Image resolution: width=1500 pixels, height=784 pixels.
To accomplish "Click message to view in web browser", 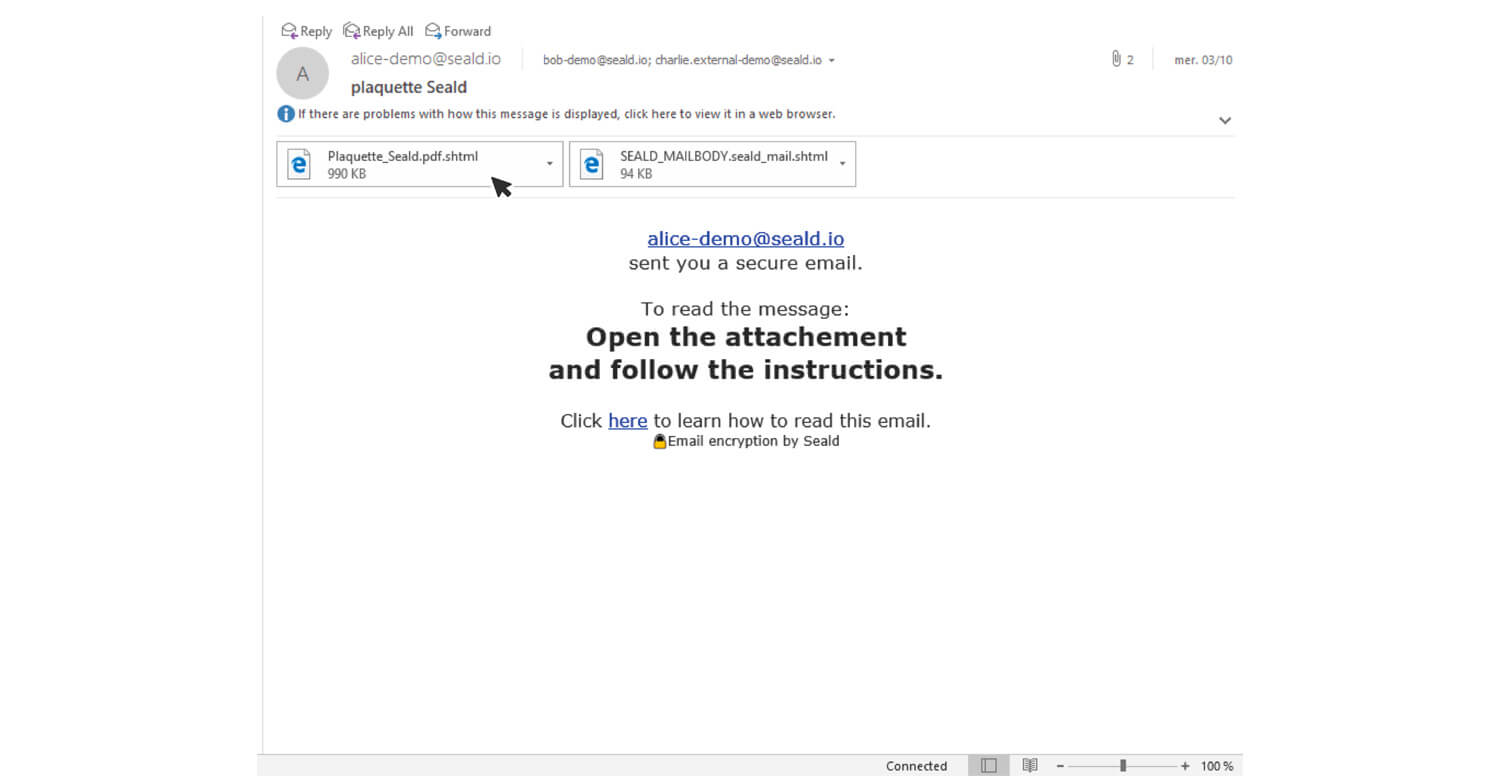I will 566,114.
